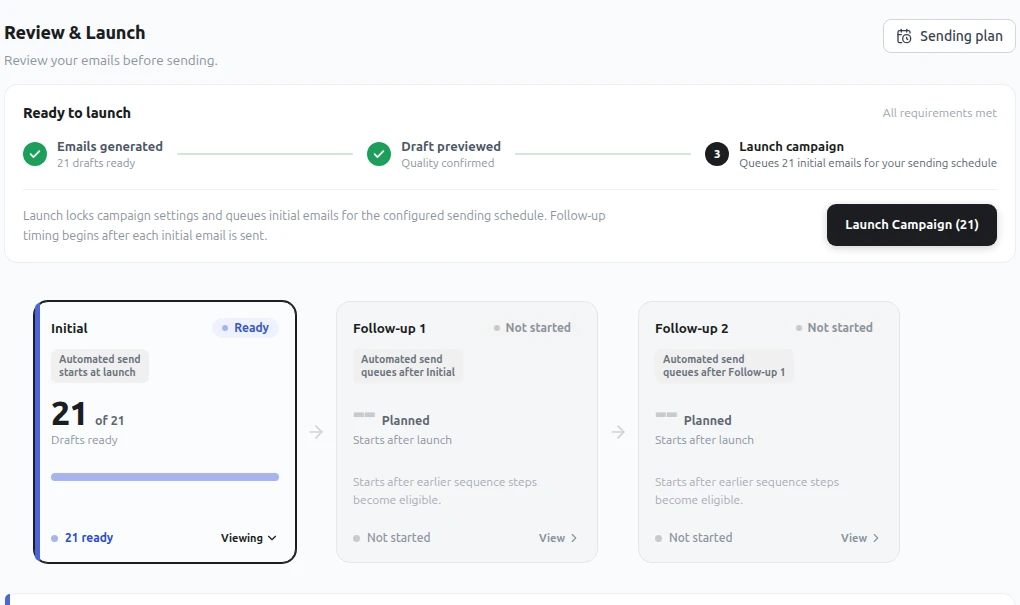Screen dimensions: 1020x605
Task: Click the Ready status badge on Initial
Action: [245, 328]
